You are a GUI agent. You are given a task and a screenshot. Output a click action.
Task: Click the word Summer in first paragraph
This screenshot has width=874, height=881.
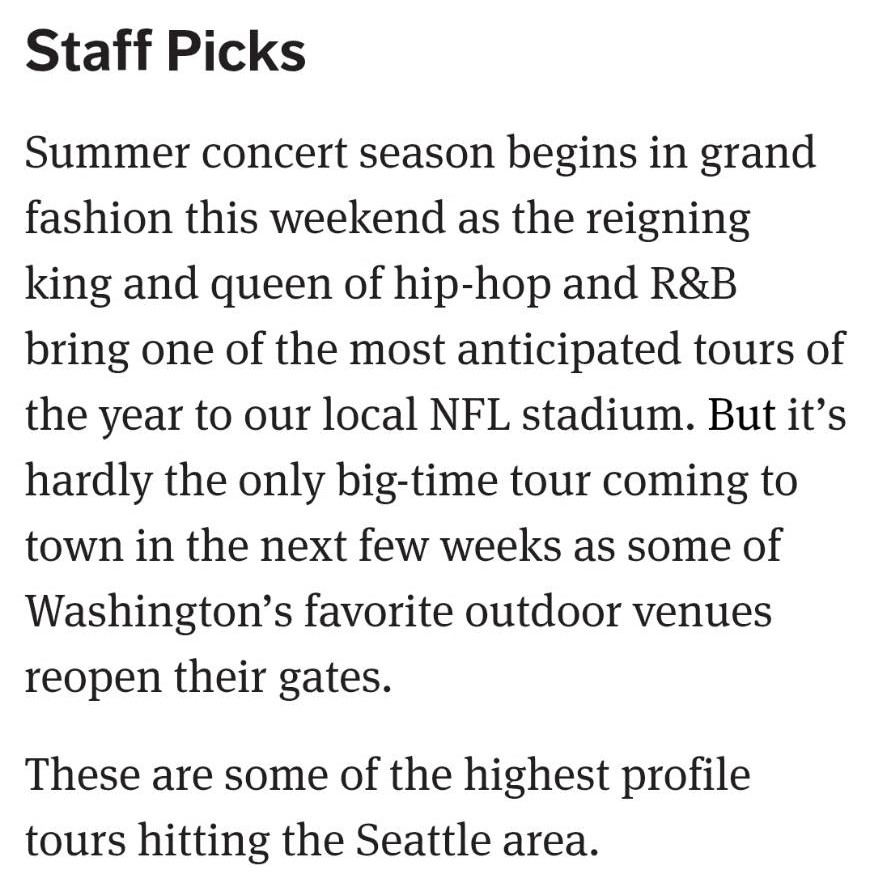coord(107,152)
